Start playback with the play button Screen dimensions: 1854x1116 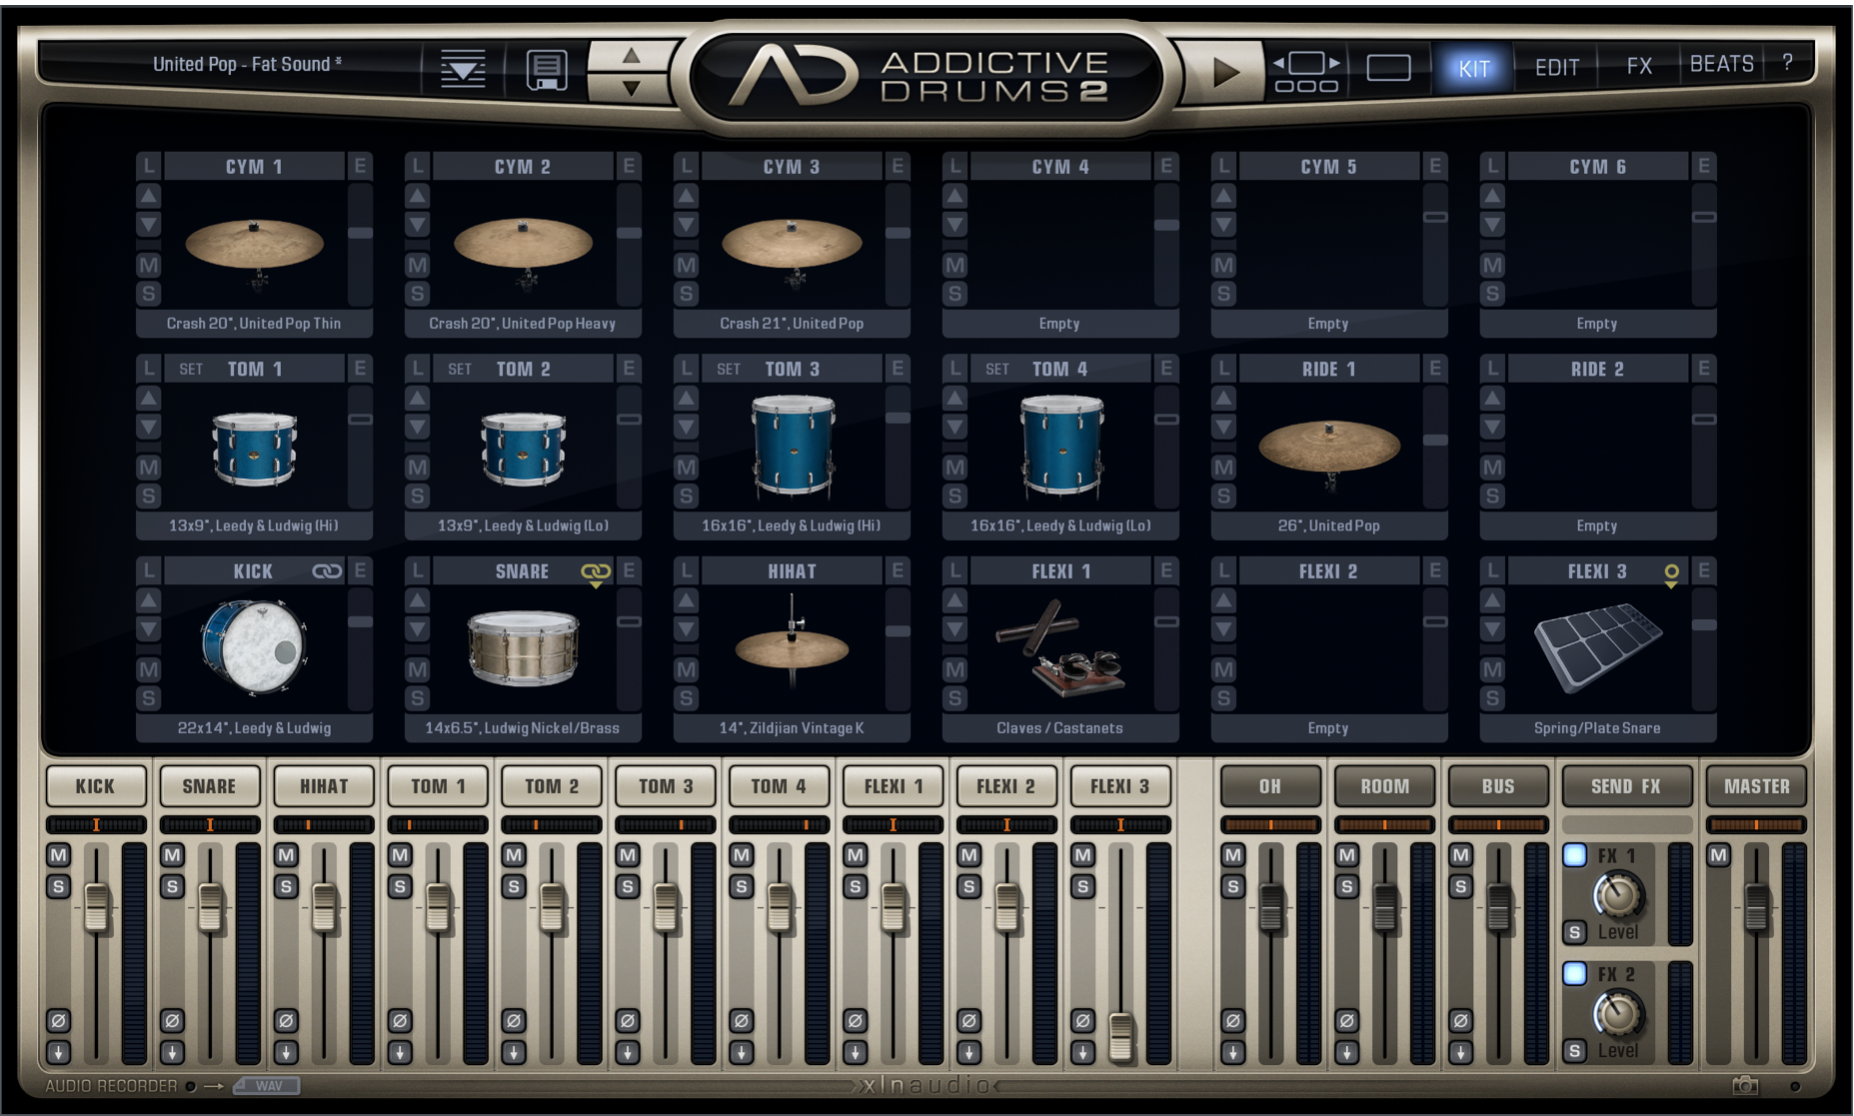coord(1225,72)
